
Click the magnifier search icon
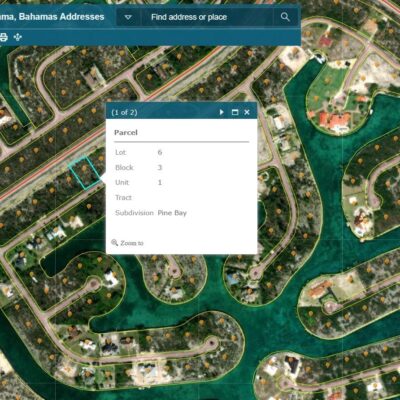pyautogui.click(x=285, y=17)
